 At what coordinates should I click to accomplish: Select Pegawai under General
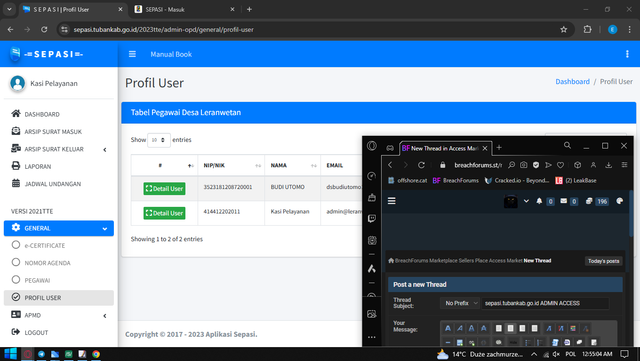[59, 281]
